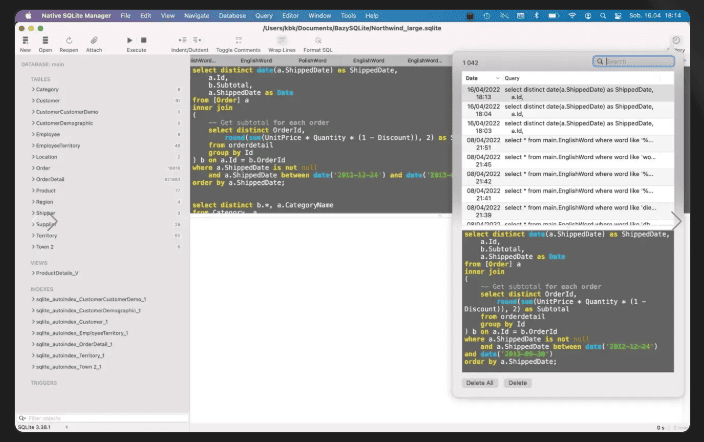Click the battery status icon
The height and width of the screenshot is (442, 704).
click(553, 16)
